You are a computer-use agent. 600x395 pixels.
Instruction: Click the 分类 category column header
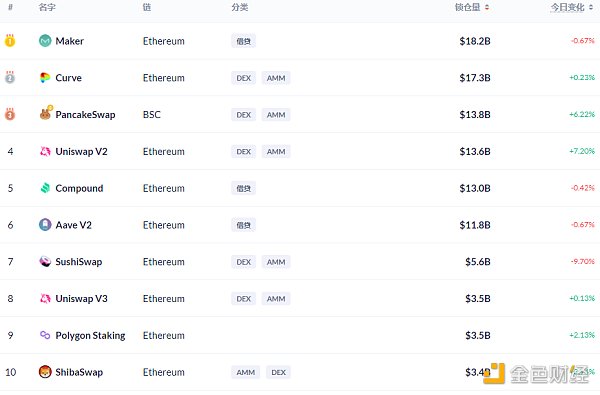coord(240,7)
